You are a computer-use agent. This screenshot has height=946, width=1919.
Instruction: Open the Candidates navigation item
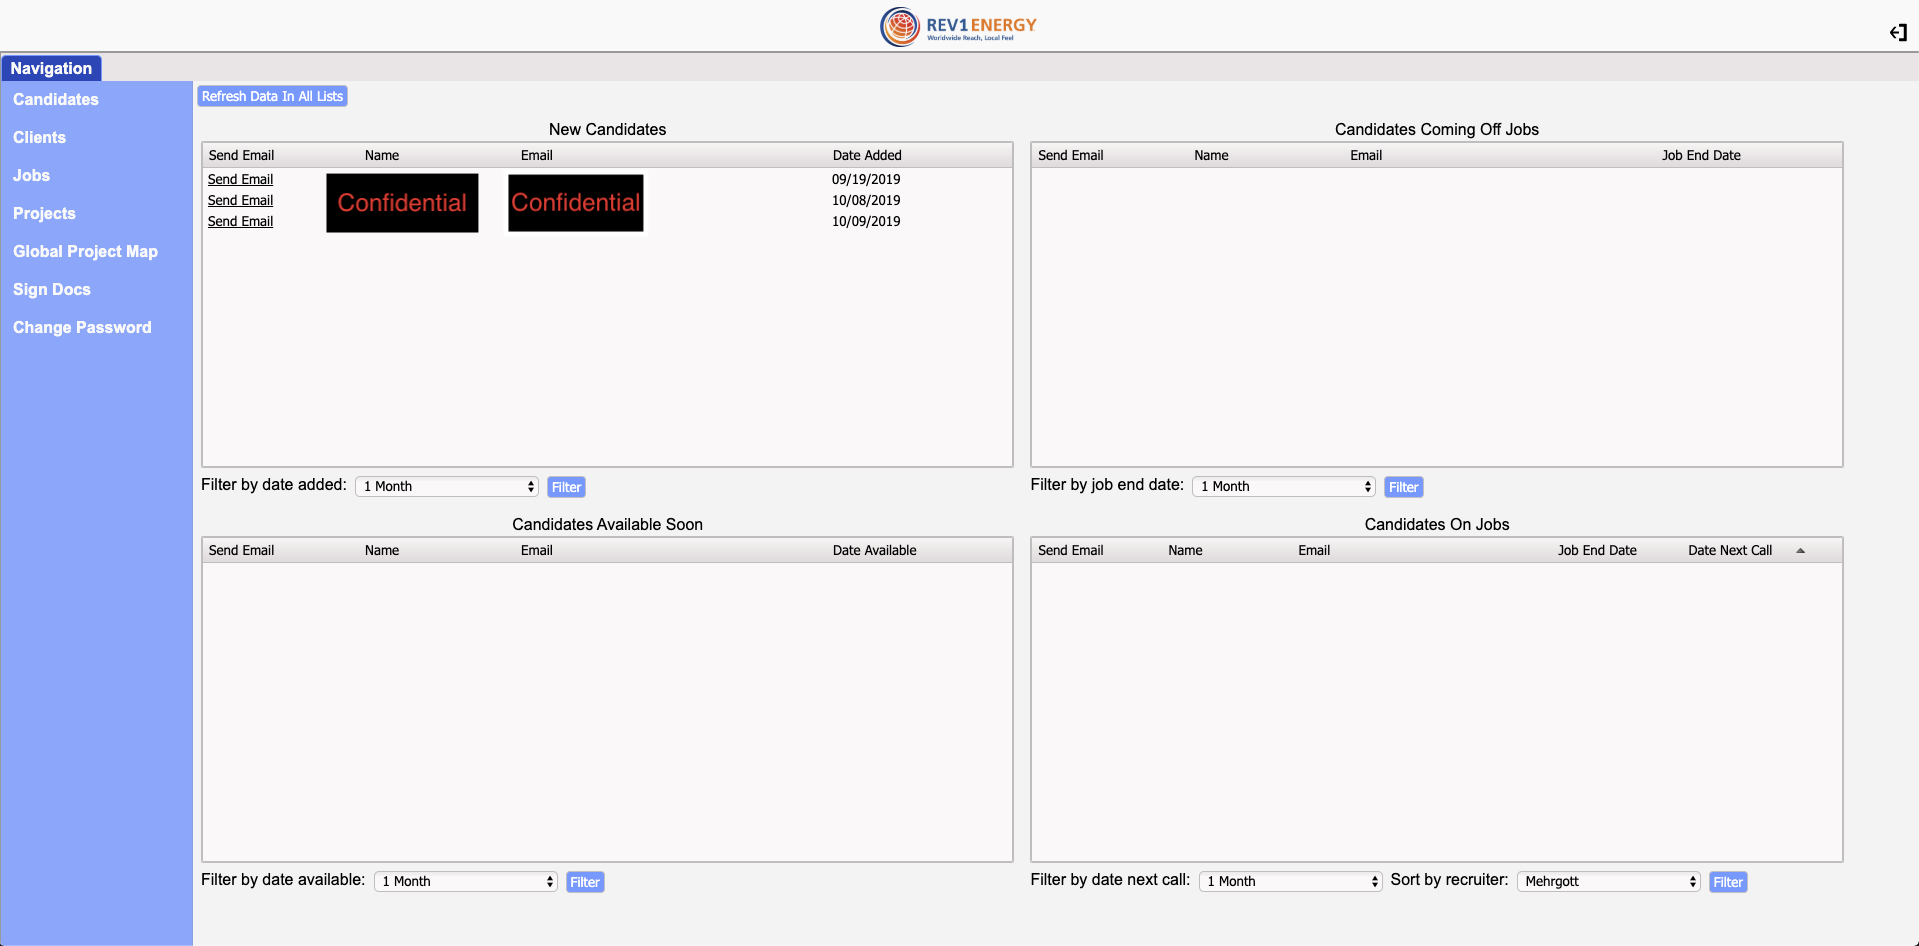pyautogui.click(x=56, y=100)
